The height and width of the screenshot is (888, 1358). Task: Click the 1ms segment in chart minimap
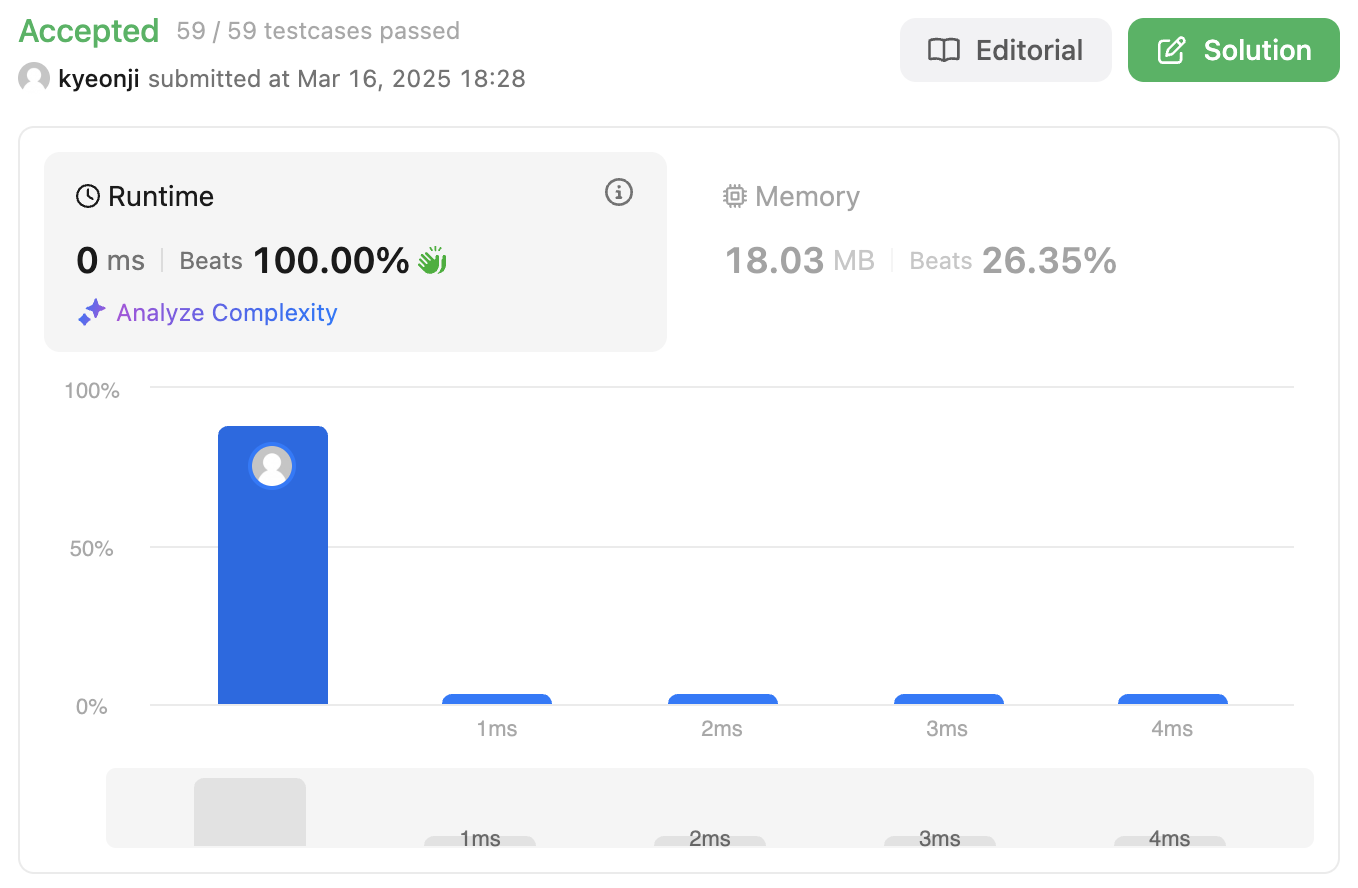click(x=480, y=841)
